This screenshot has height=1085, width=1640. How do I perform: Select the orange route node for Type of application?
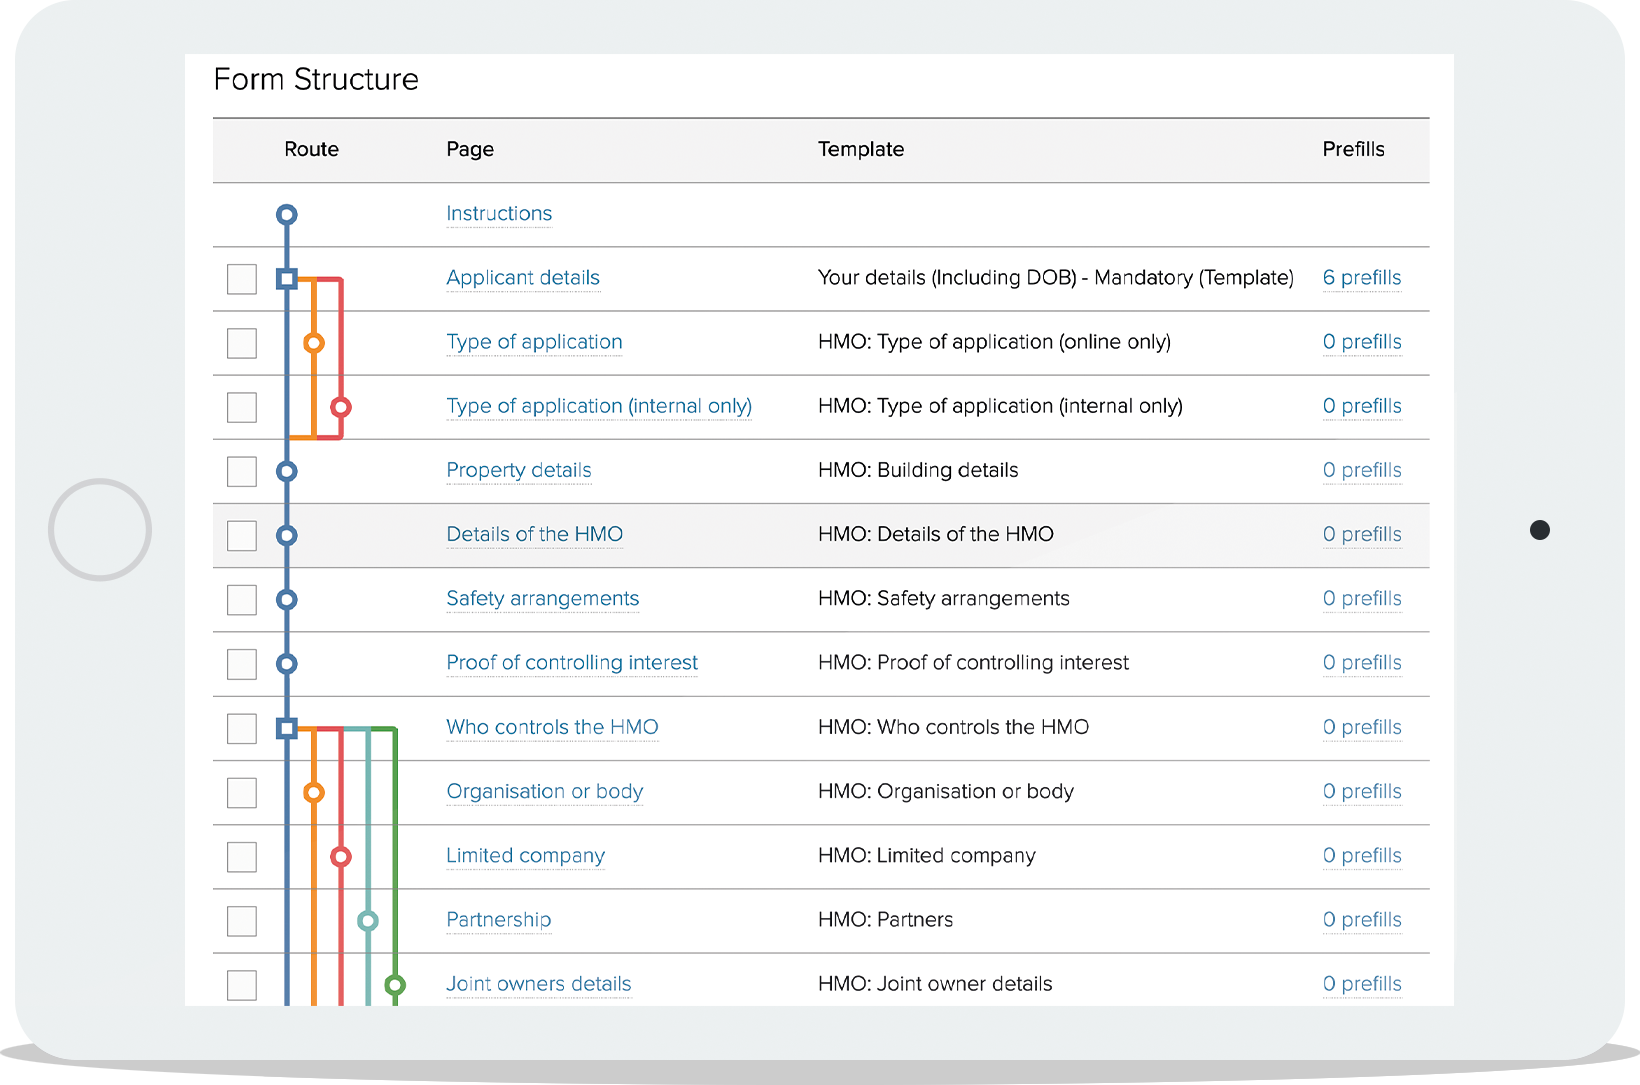(x=314, y=343)
